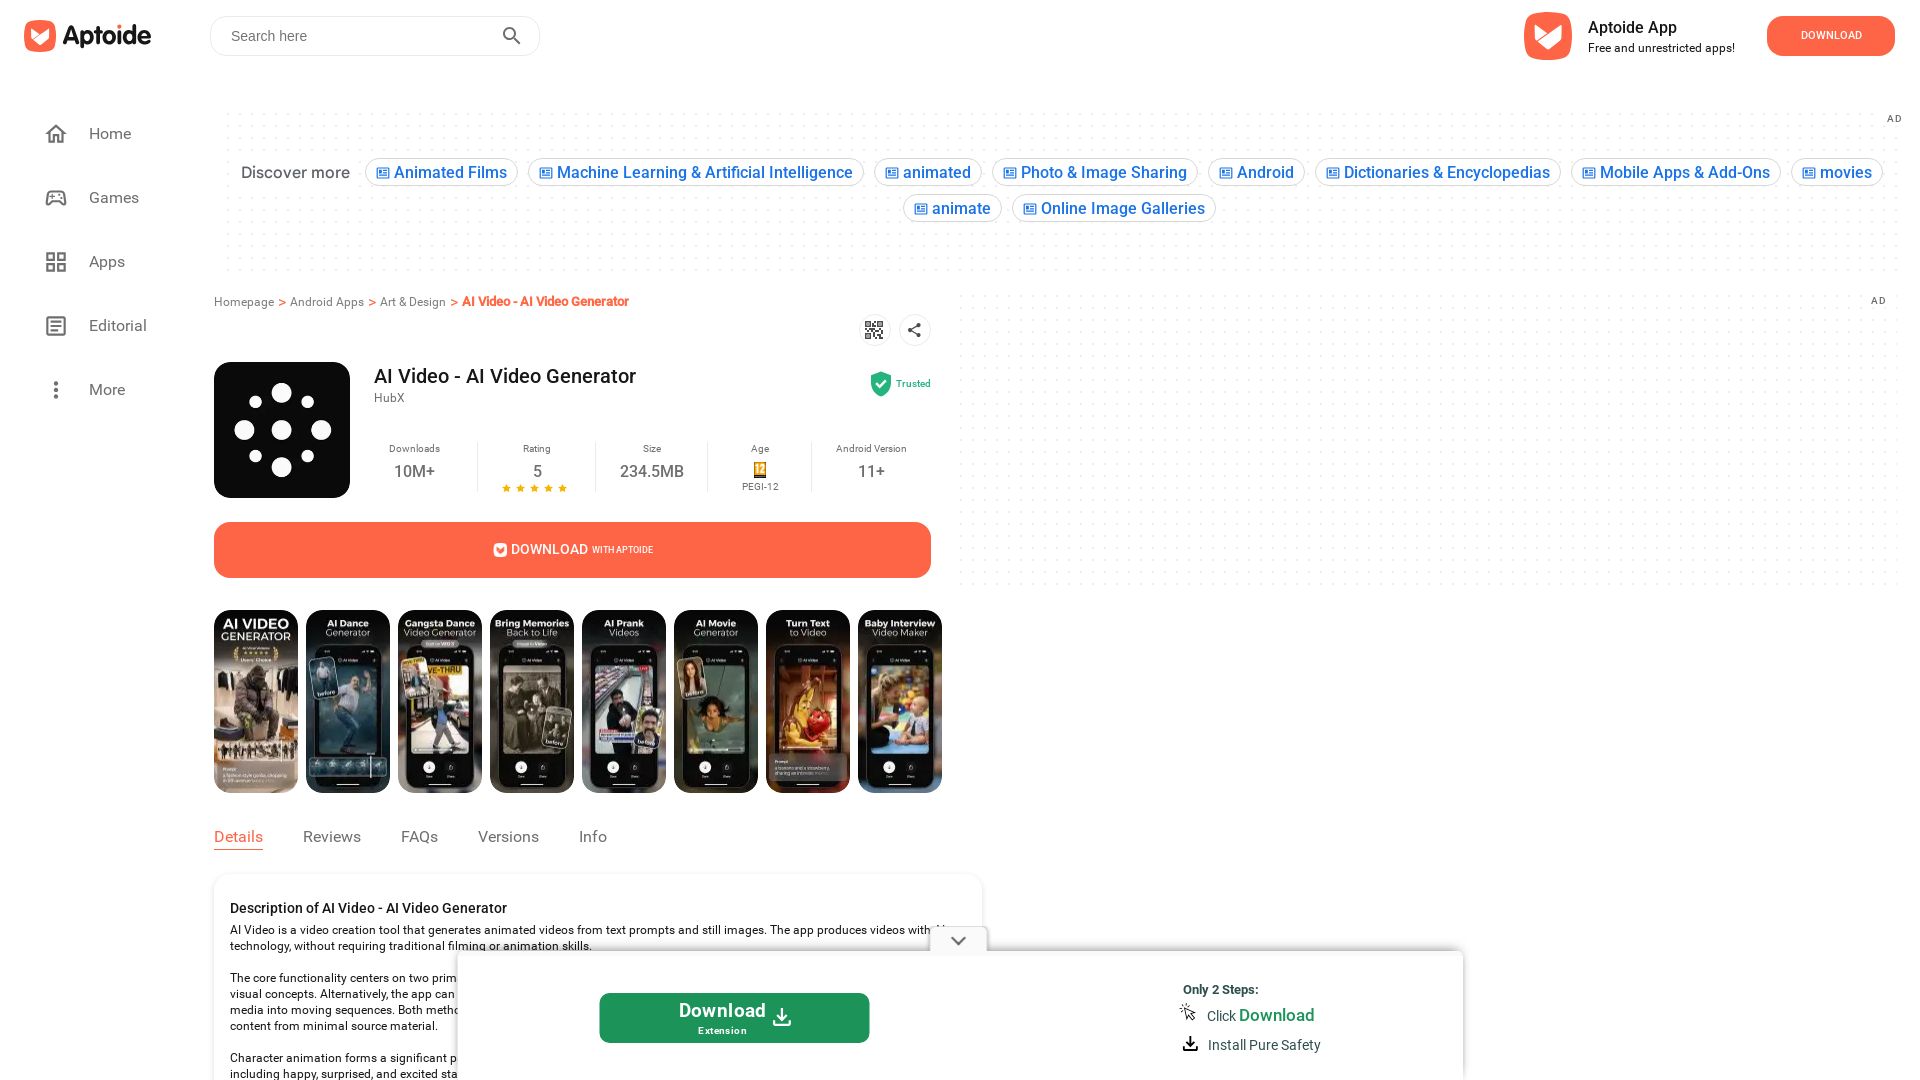Click the green Download Extension button
The image size is (1920, 1080).
(x=734, y=1018)
